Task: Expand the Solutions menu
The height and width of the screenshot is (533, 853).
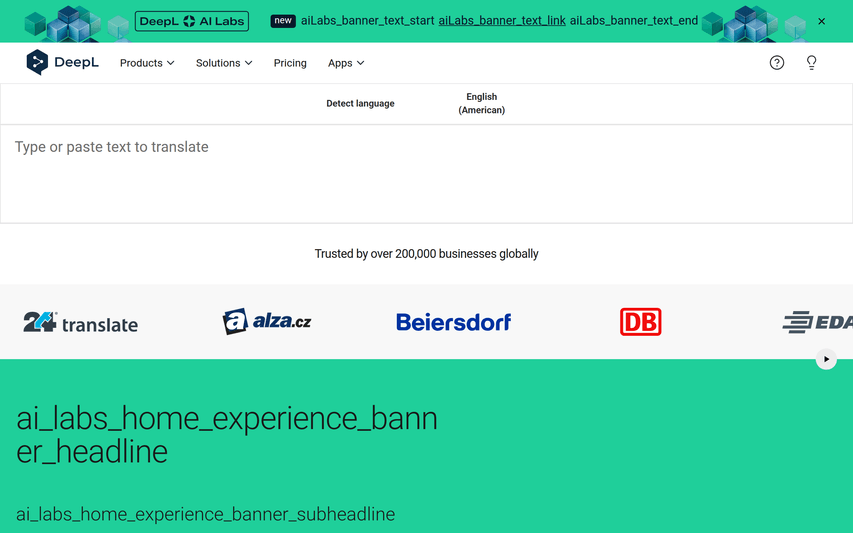Action: point(224,63)
